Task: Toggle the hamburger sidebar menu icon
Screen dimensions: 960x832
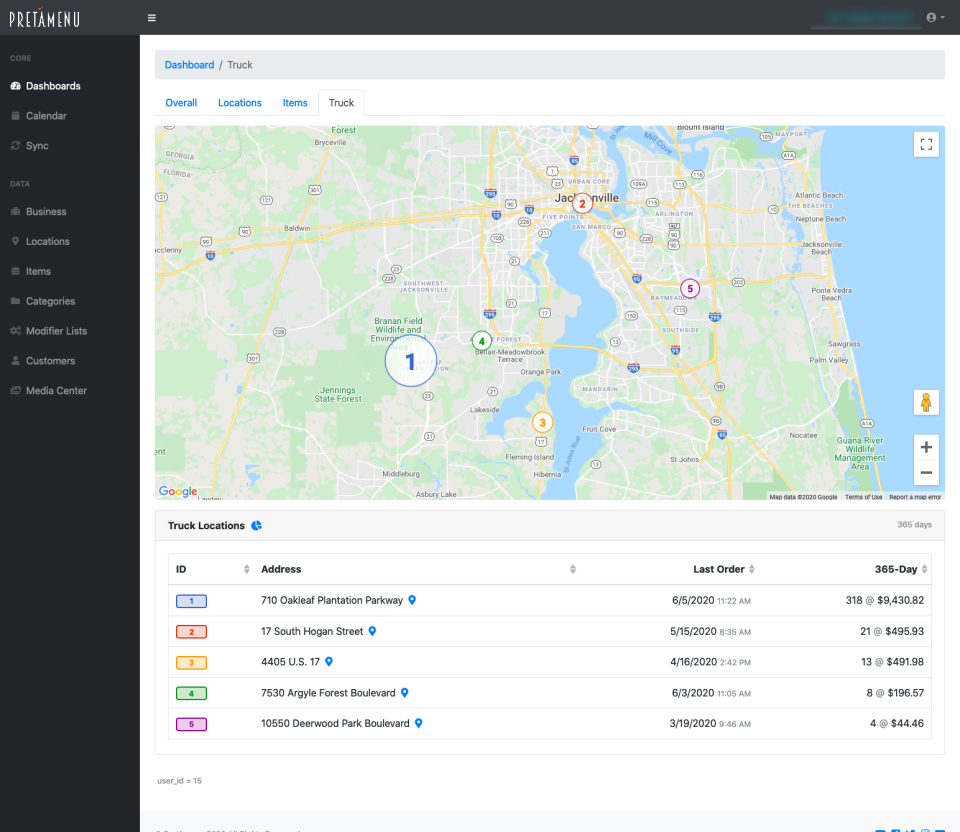Action: tap(151, 18)
